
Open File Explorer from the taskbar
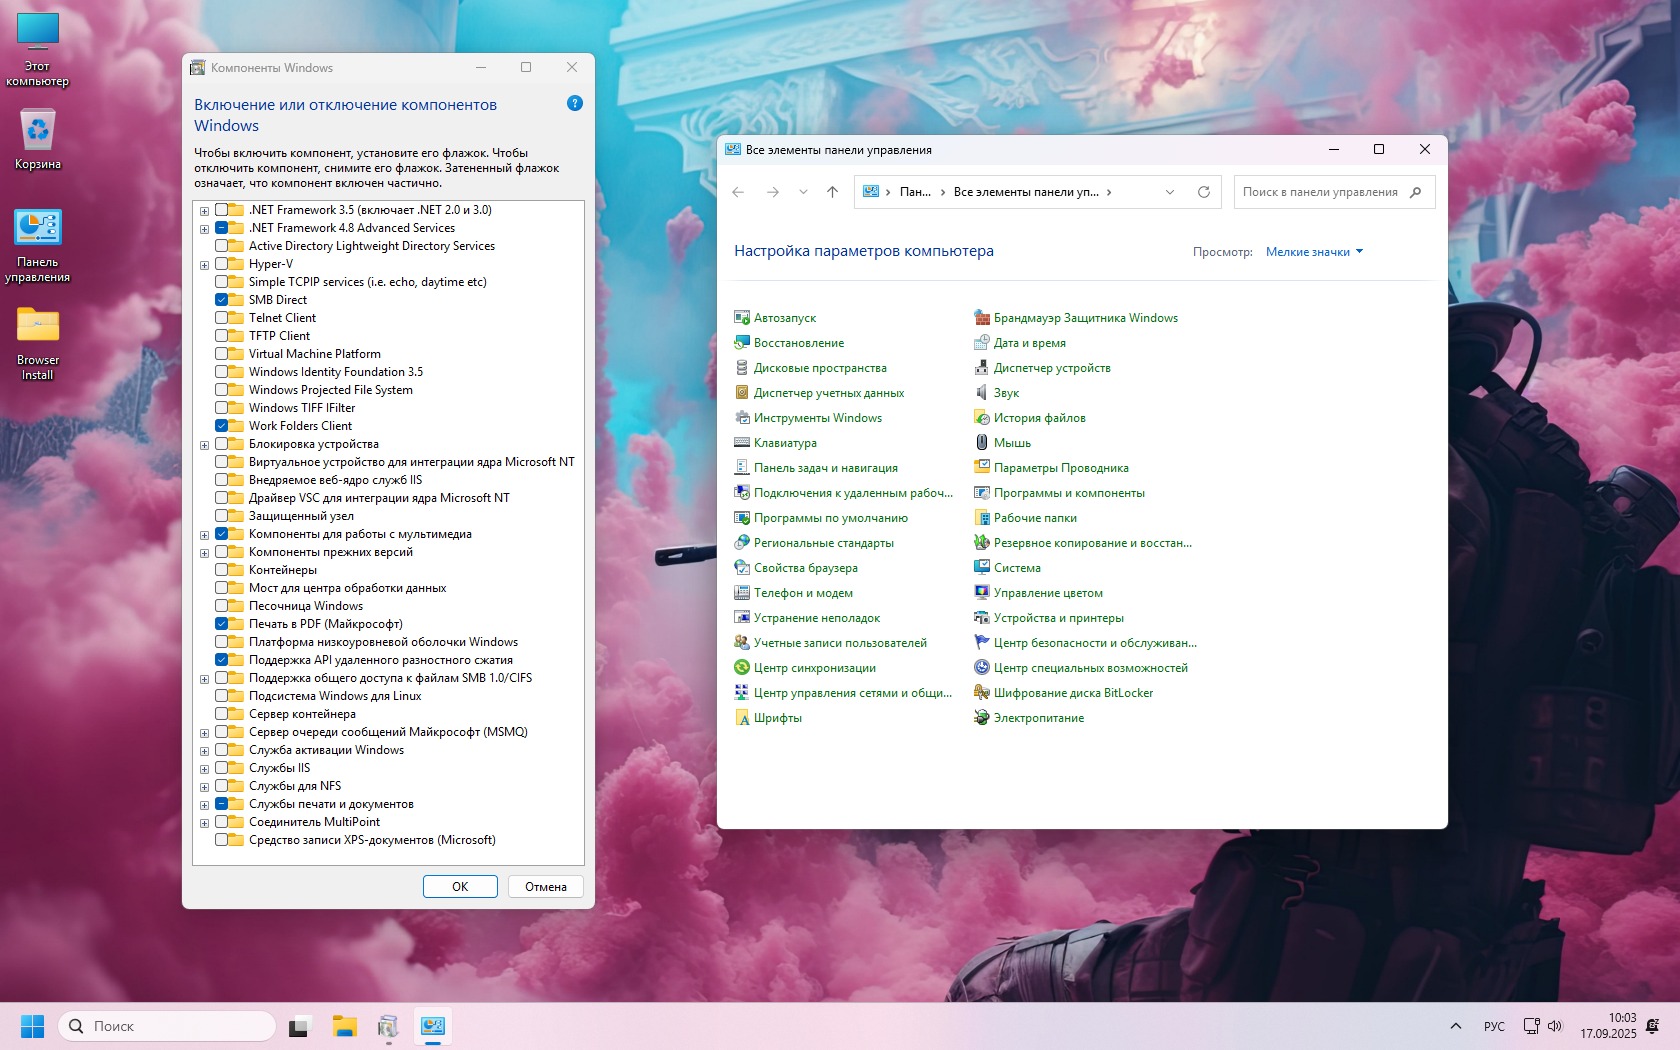pos(345,1026)
